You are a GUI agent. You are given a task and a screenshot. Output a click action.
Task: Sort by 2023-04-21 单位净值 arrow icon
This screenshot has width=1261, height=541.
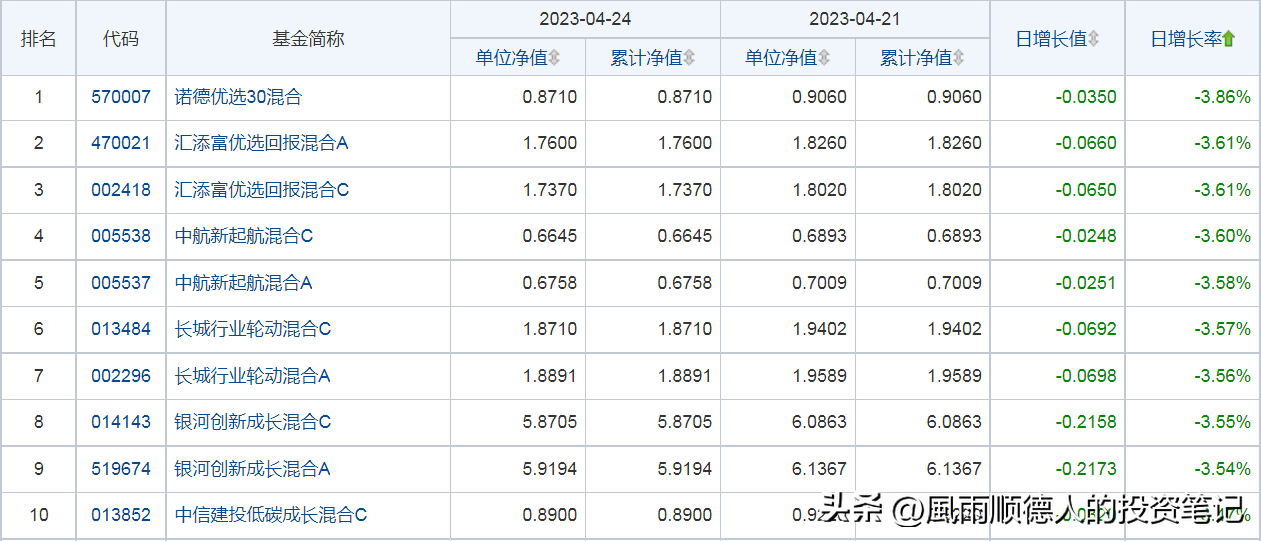pos(824,58)
